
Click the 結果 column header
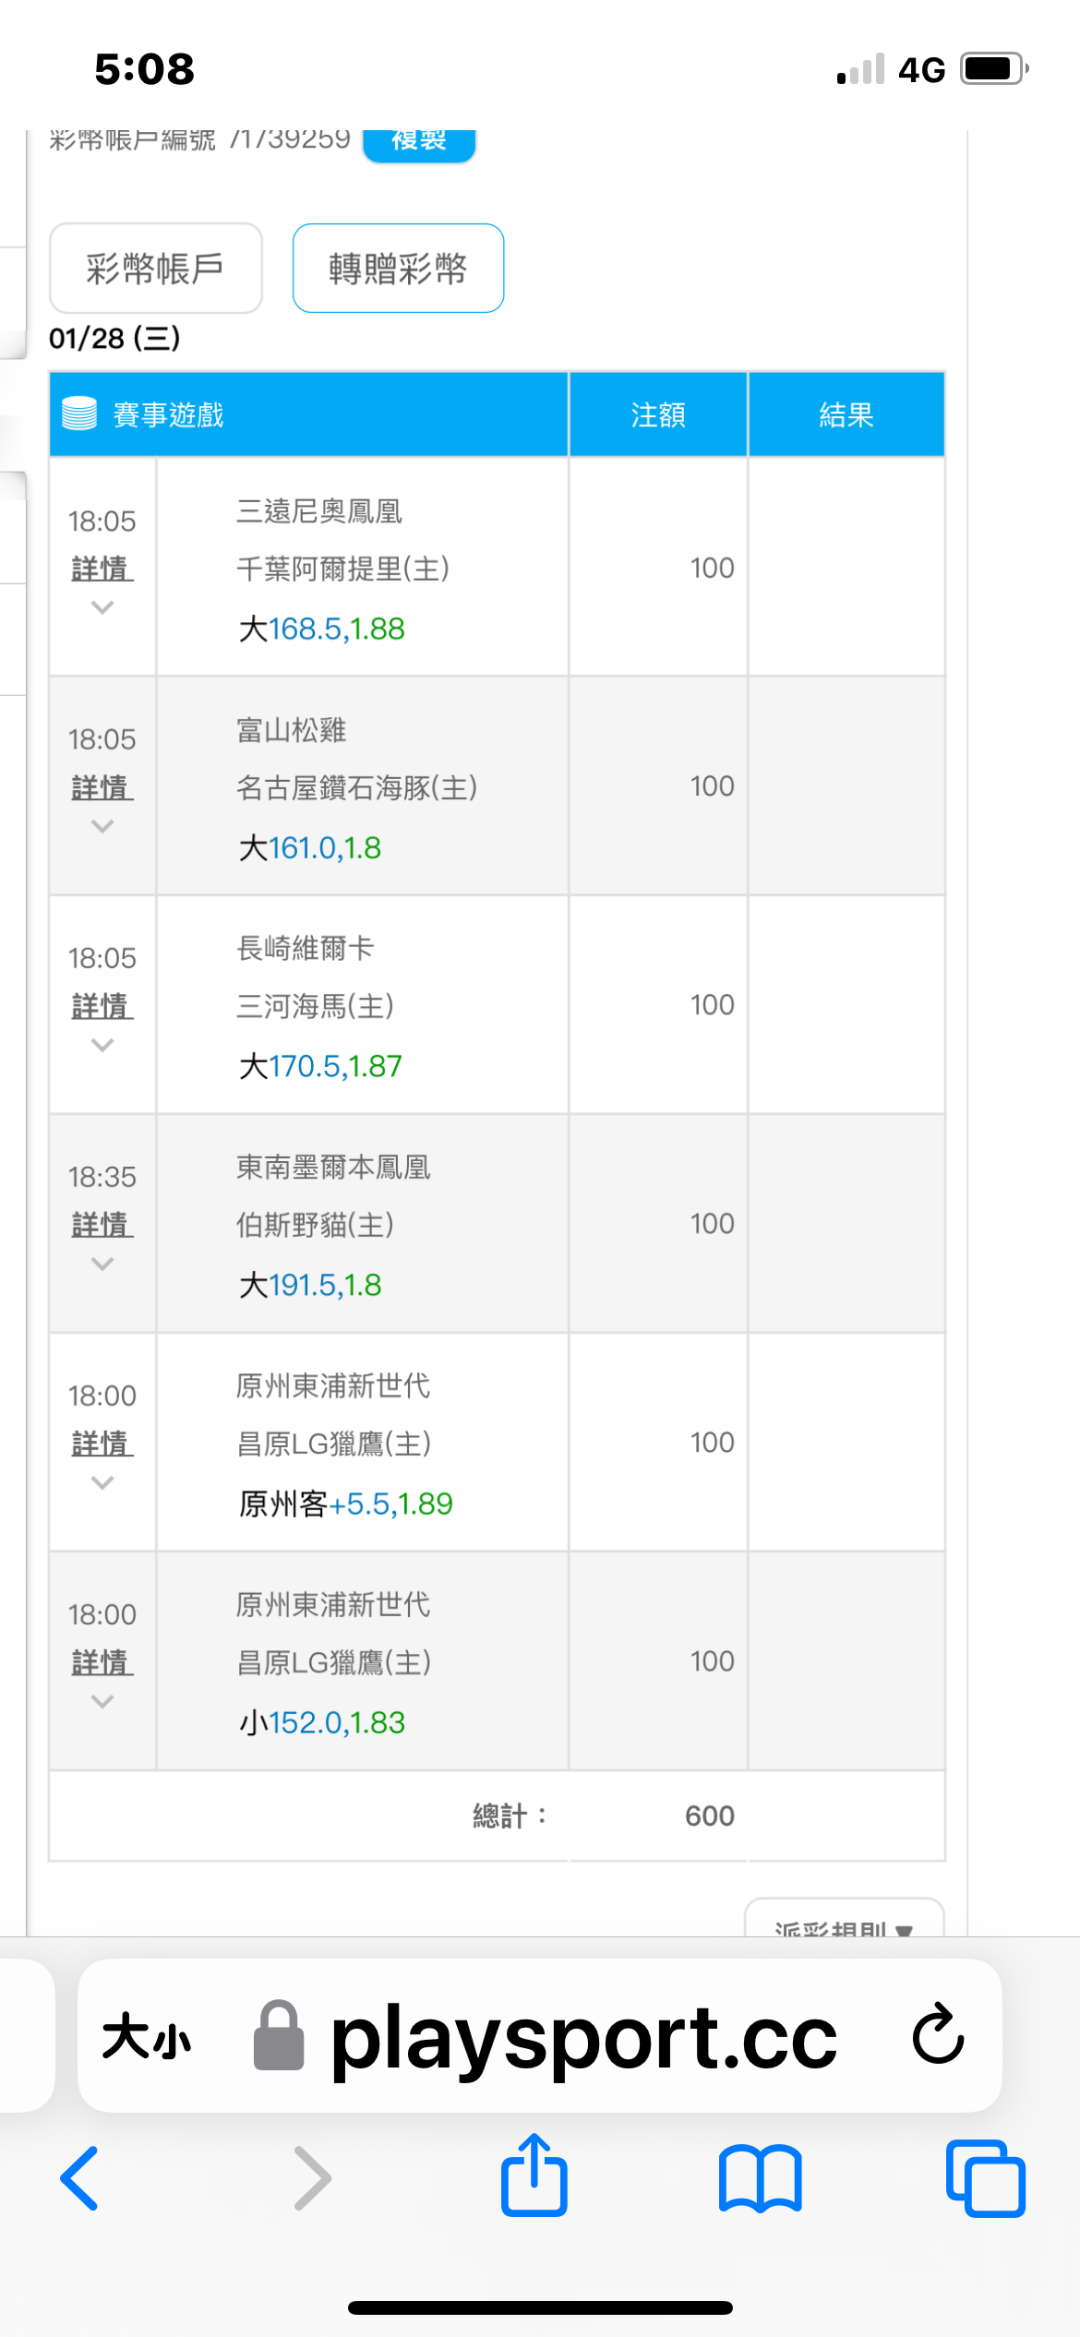846,414
